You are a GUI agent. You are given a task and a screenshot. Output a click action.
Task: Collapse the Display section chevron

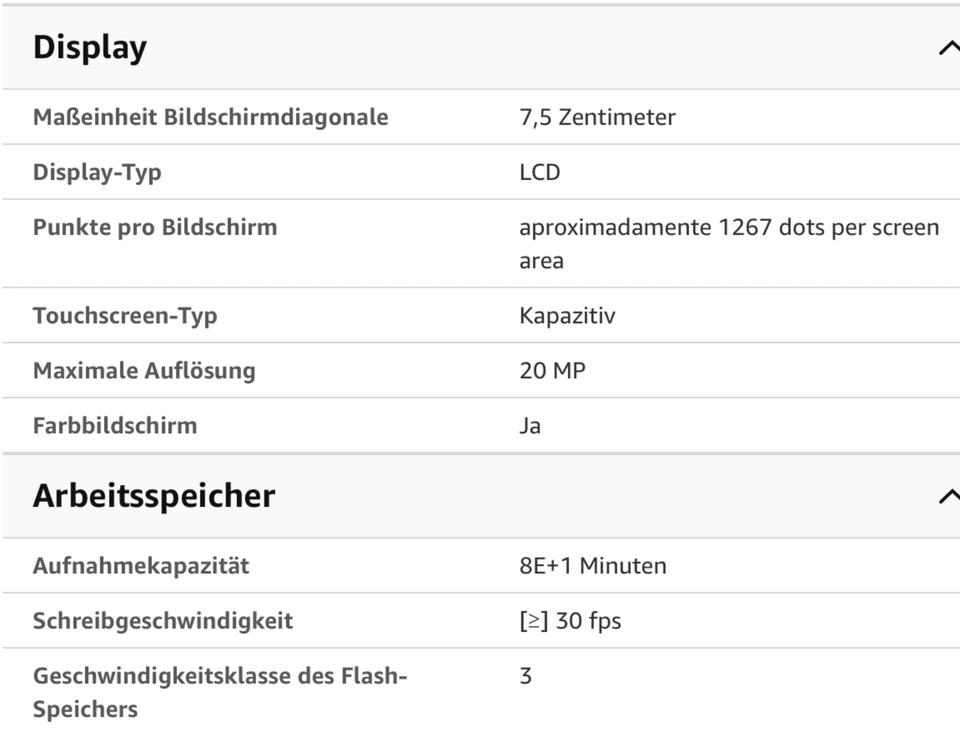click(949, 48)
